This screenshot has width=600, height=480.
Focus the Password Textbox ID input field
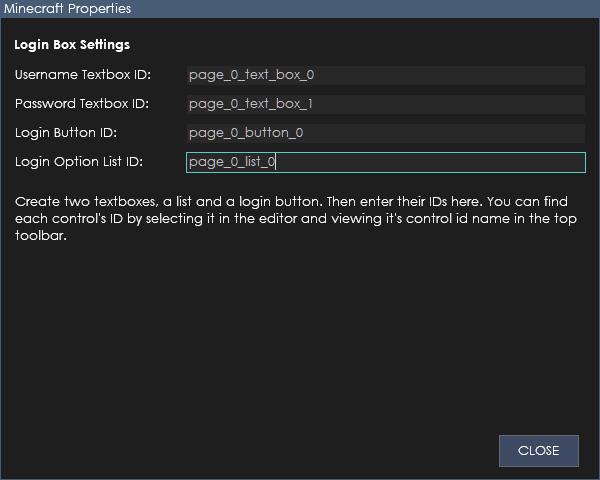[x=386, y=104]
